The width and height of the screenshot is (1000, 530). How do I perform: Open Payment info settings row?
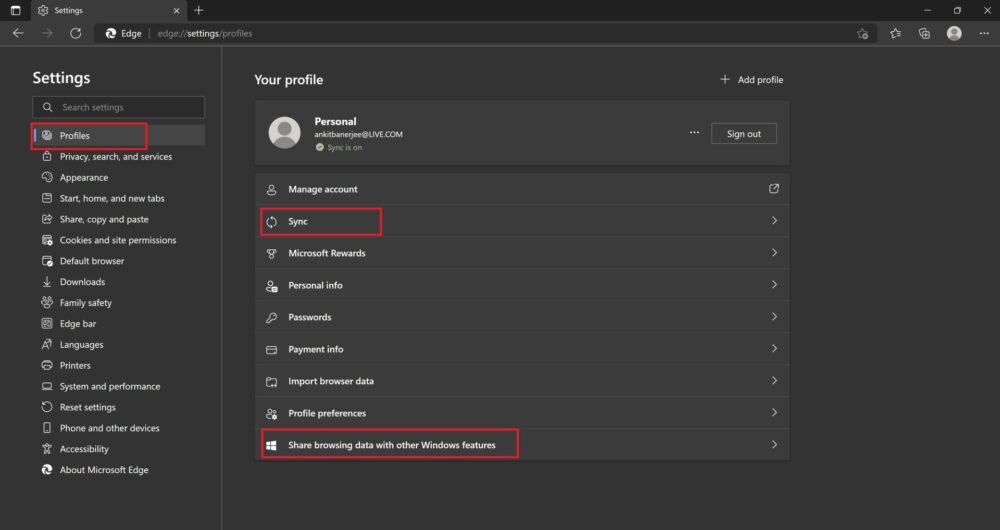click(x=520, y=349)
